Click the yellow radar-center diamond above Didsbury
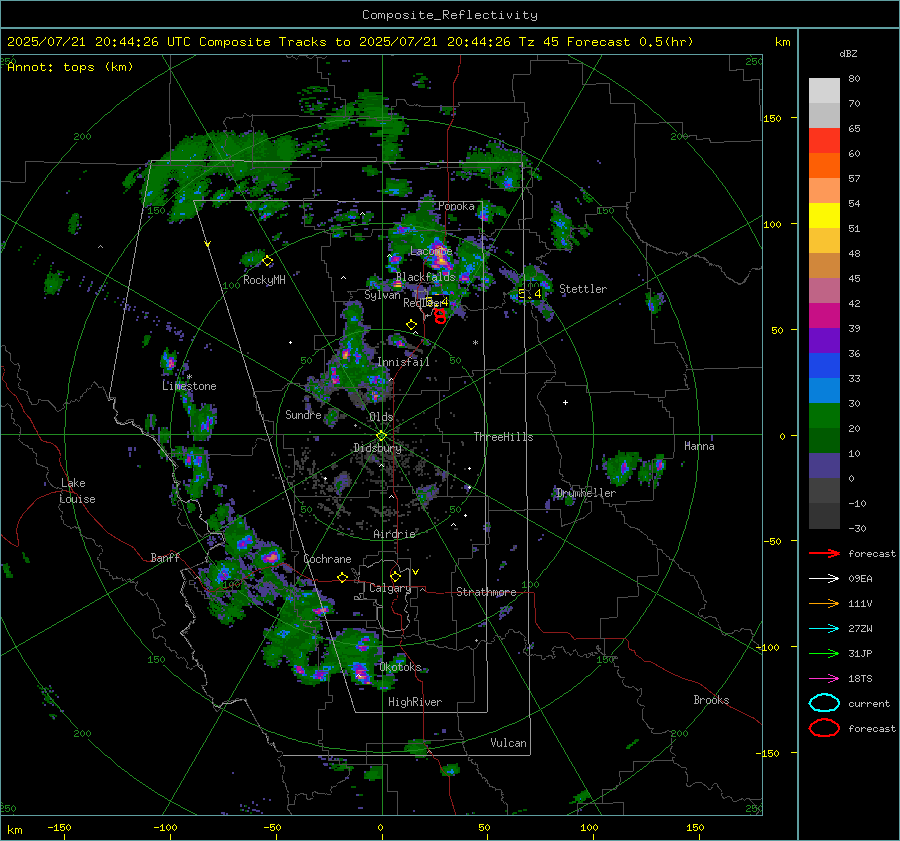The height and width of the screenshot is (841, 900). click(381, 436)
